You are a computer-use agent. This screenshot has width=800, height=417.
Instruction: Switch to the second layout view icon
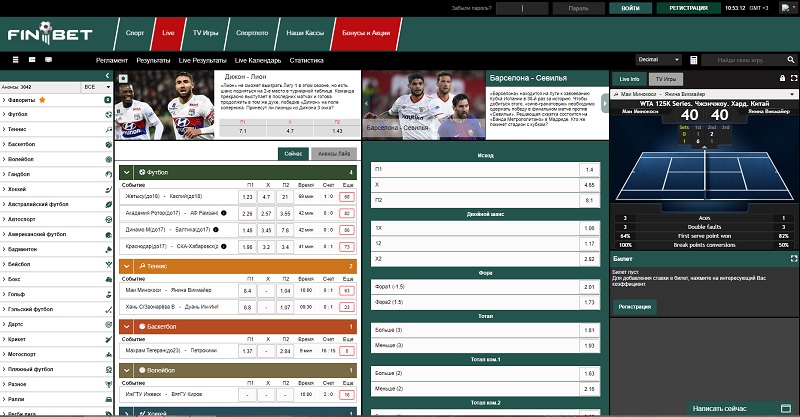(x=32, y=60)
